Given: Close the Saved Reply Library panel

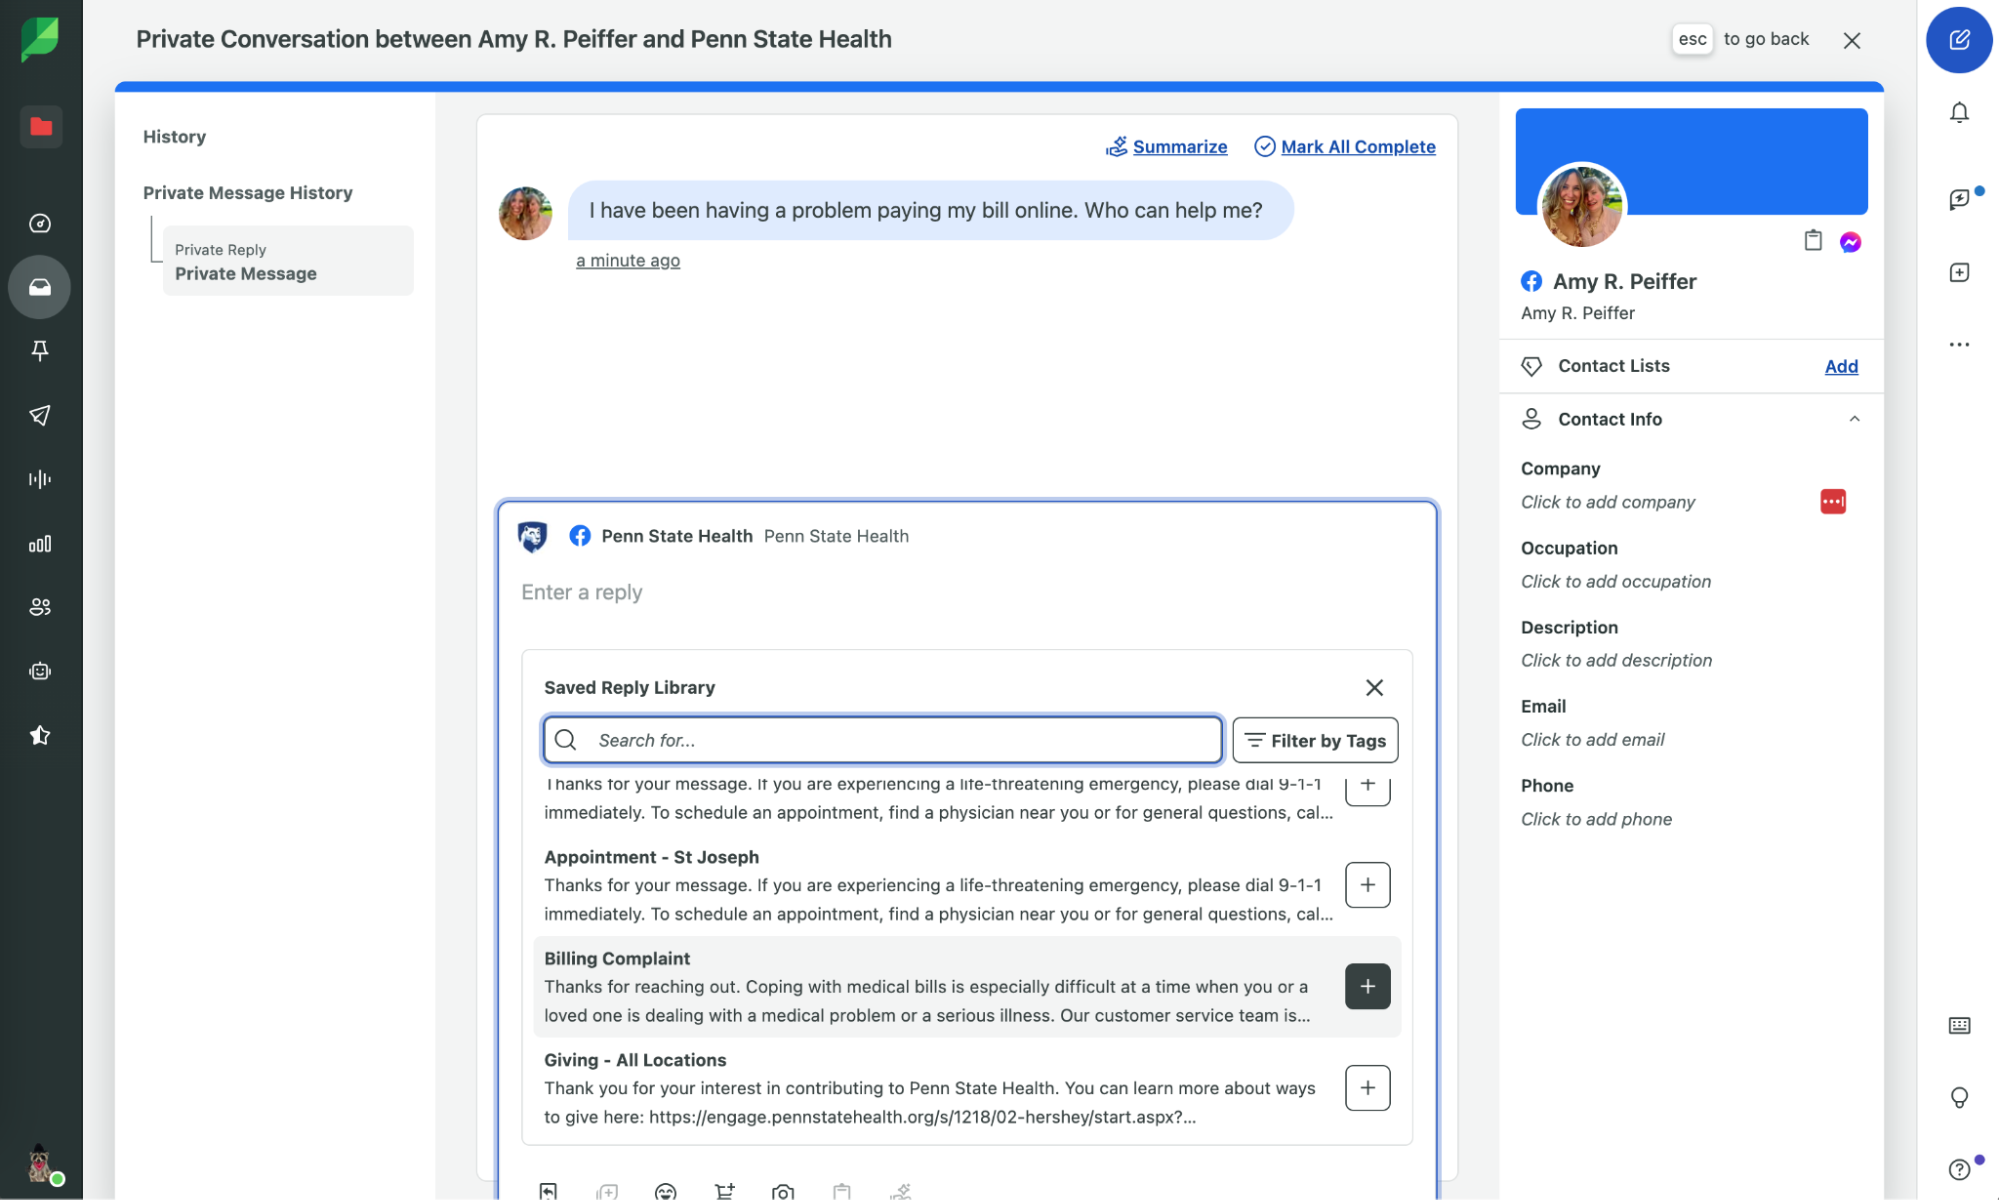Looking at the screenshot, I should [x=1374, y=687].
